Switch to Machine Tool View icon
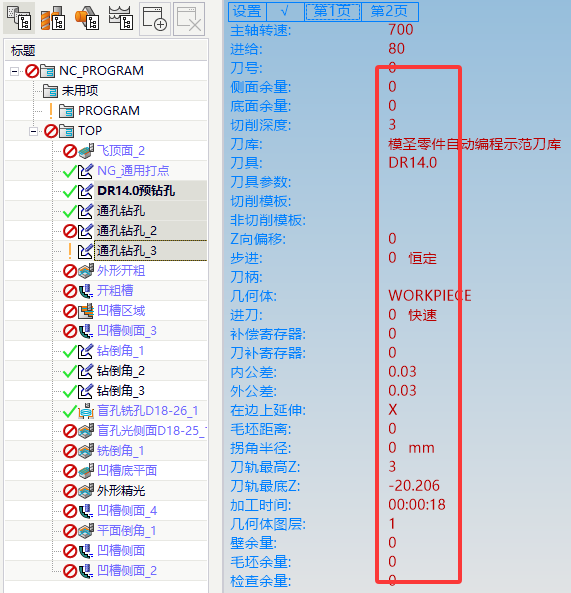Image resolution: width=571 pixels, height=593 pixels. pyautogui.click(x=53, y=18)
